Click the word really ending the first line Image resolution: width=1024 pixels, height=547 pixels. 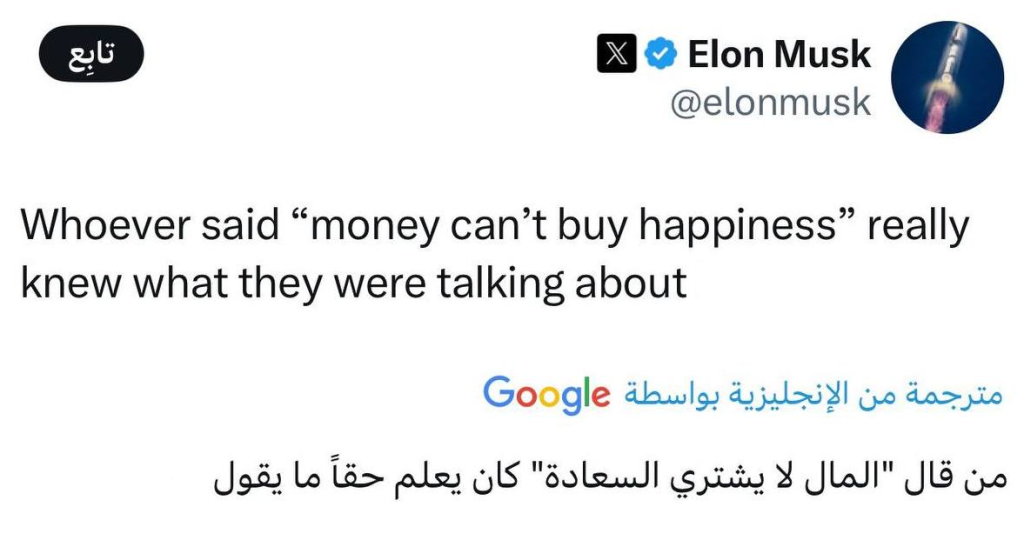click(x=917, y=226)
